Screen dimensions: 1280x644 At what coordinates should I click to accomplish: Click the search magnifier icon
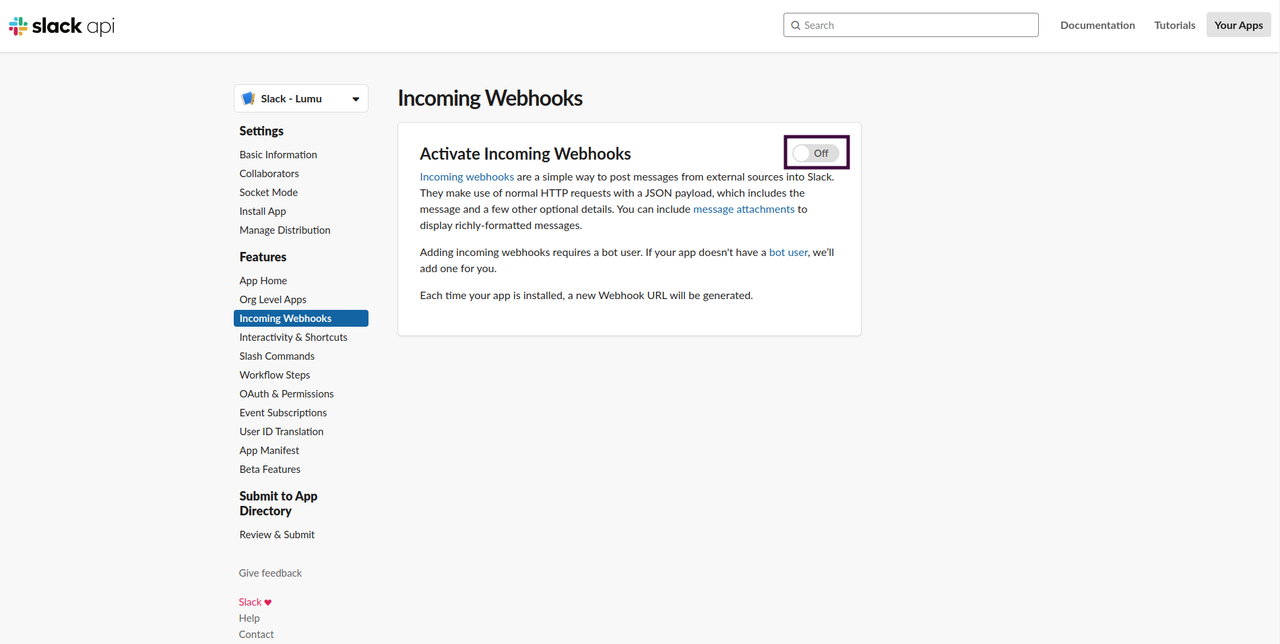796,25
